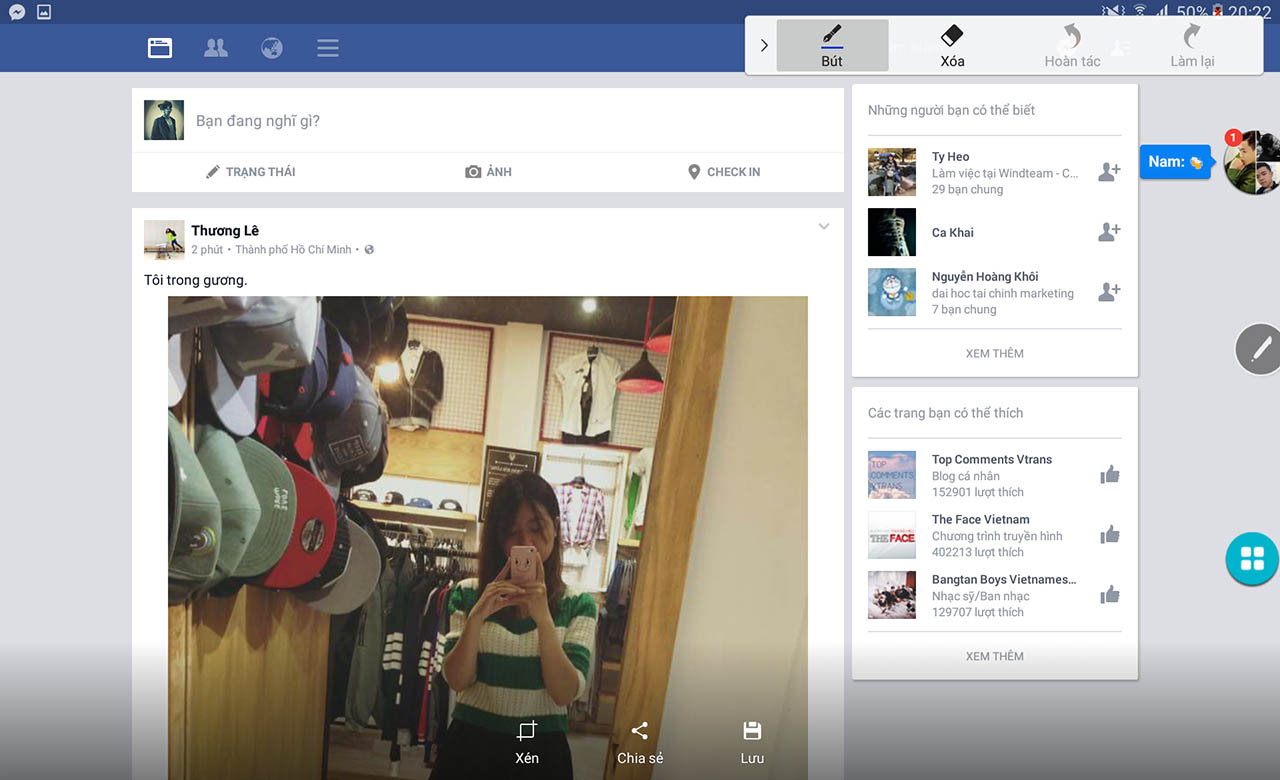The image size is (1280, 780).
Task: Open Ca Khai's profile picture
Action: (x=892, y=232)
